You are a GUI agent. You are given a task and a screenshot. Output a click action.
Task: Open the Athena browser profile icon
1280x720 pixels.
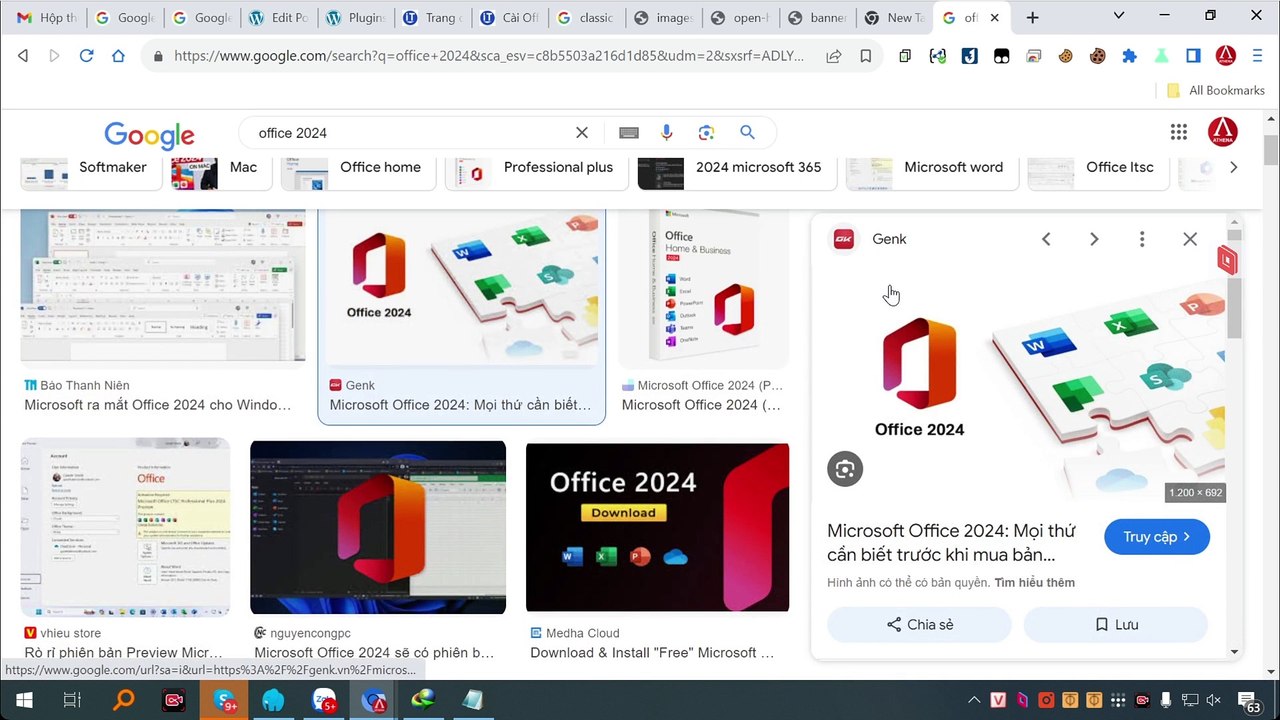tap(1225, 56)
